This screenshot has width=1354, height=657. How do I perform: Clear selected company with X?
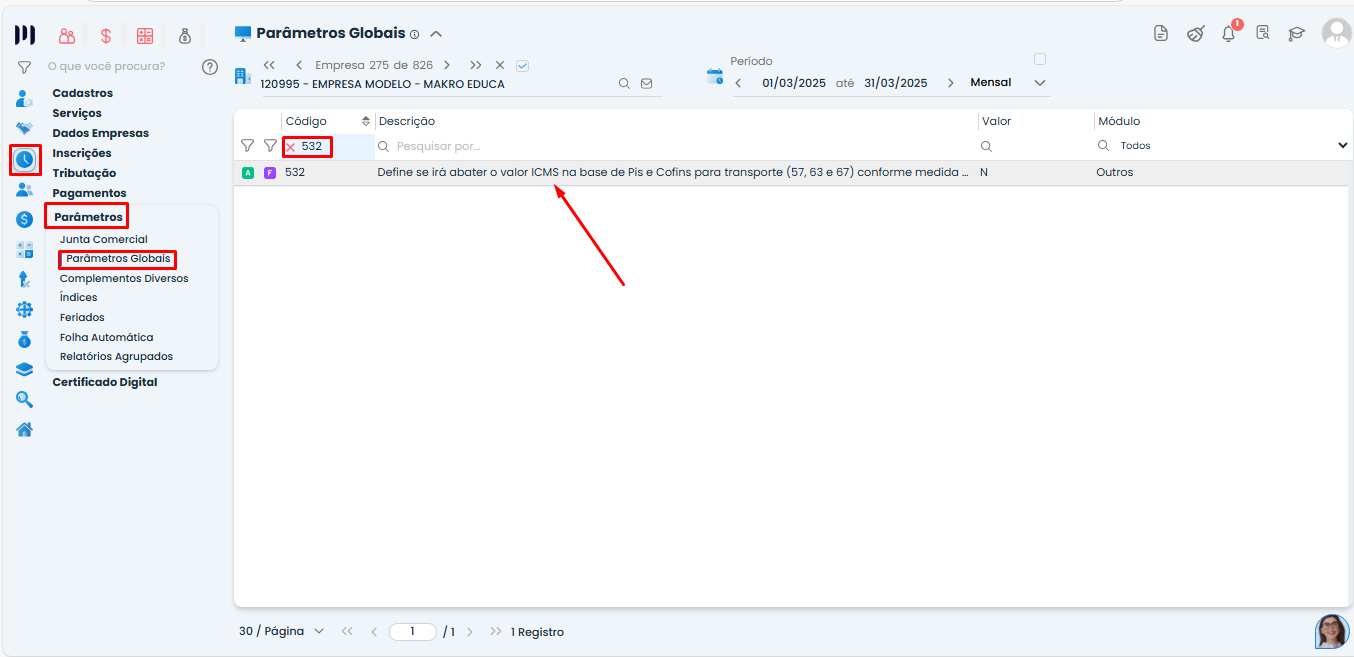point(500,65)
